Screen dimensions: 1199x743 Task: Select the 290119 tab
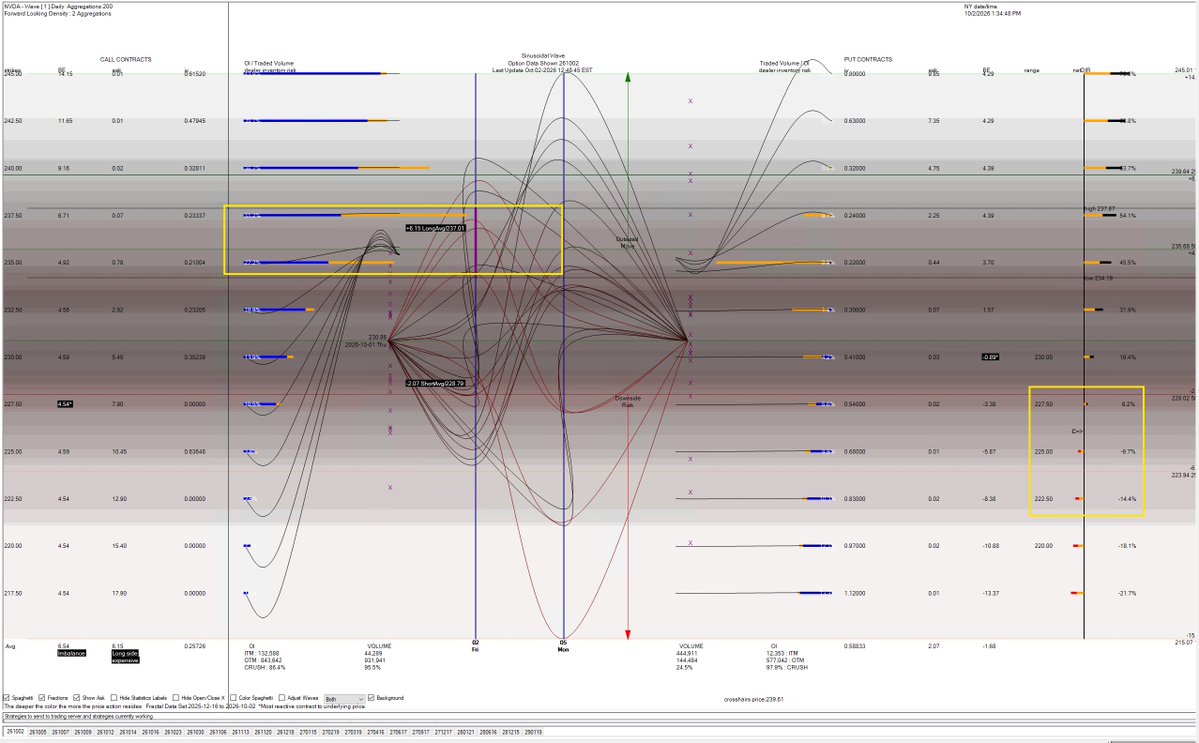(533, 732)
